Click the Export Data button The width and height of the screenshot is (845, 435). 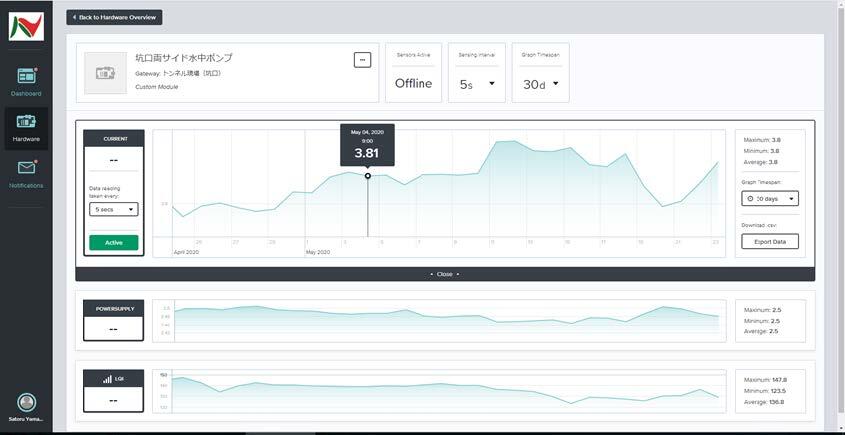tap(770, 241)
